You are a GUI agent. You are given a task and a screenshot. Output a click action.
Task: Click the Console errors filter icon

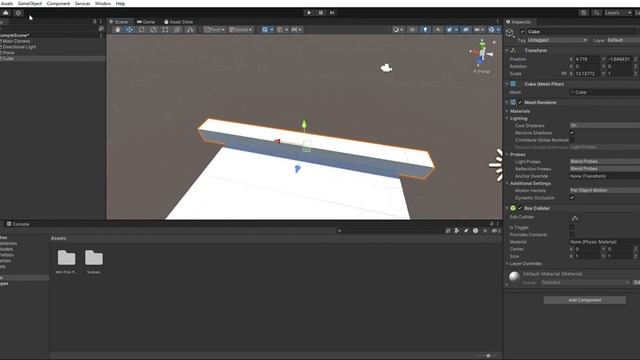click(475, 231)
